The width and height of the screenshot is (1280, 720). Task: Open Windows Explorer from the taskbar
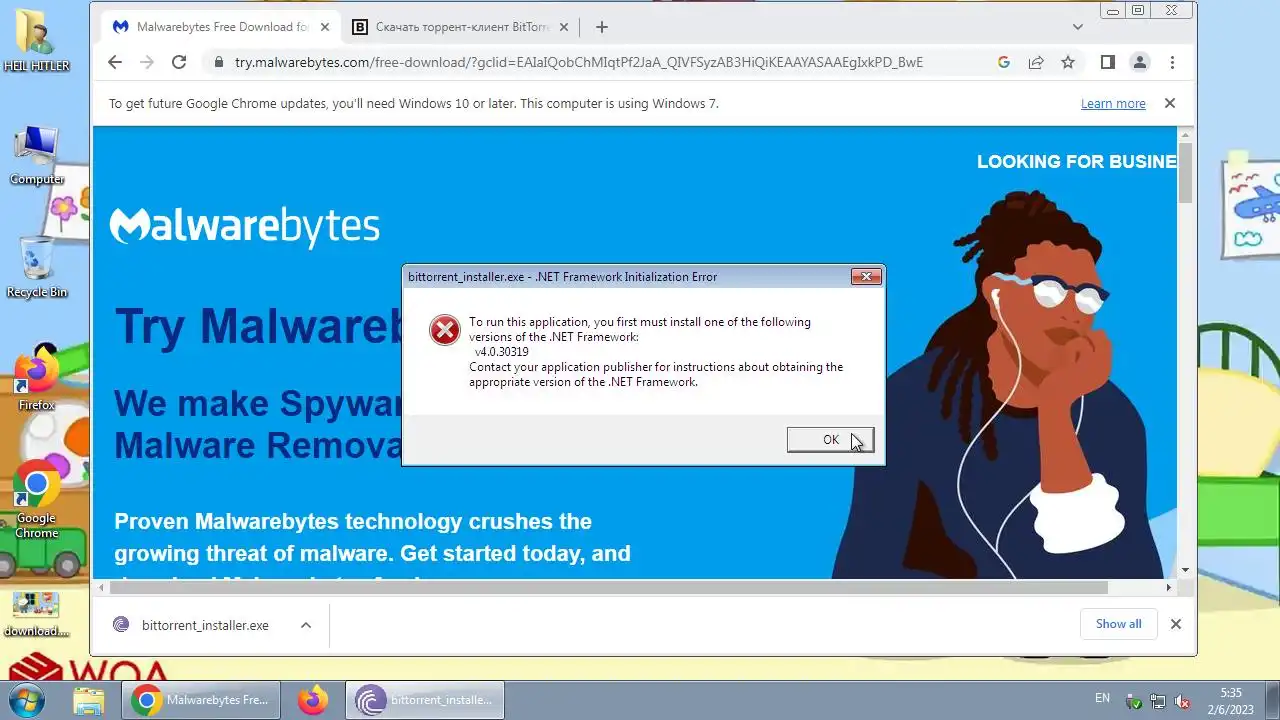[89, 700]
